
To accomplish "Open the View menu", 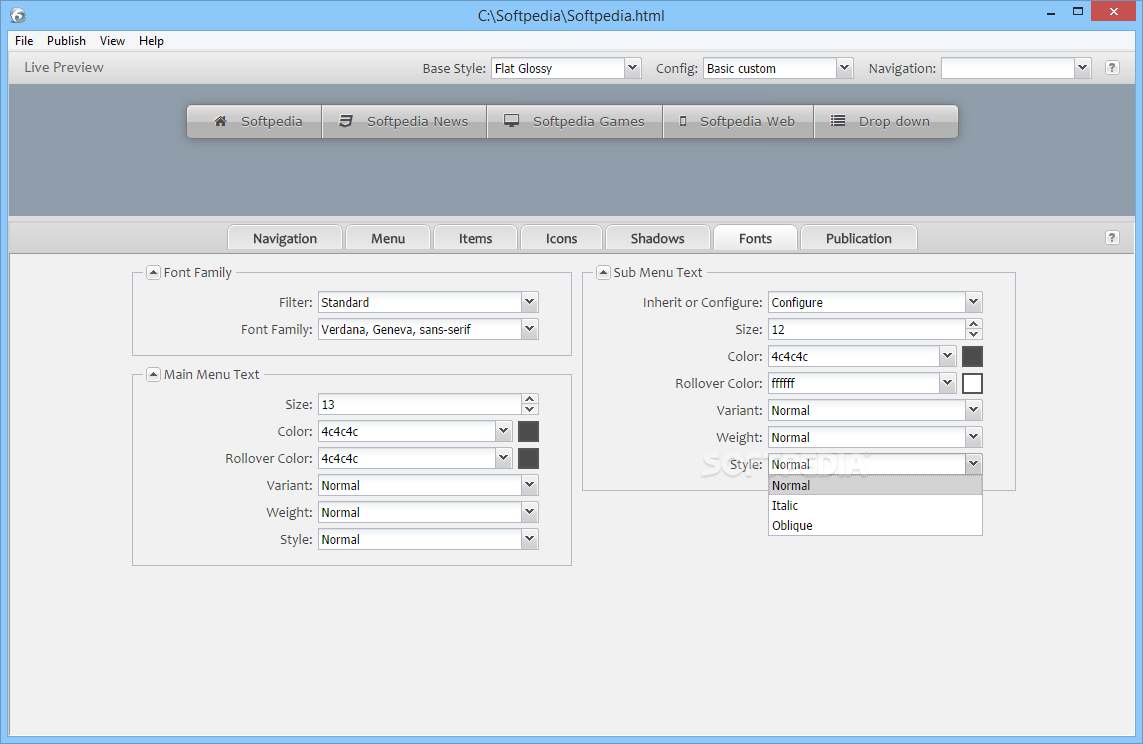I will (112, 41).
